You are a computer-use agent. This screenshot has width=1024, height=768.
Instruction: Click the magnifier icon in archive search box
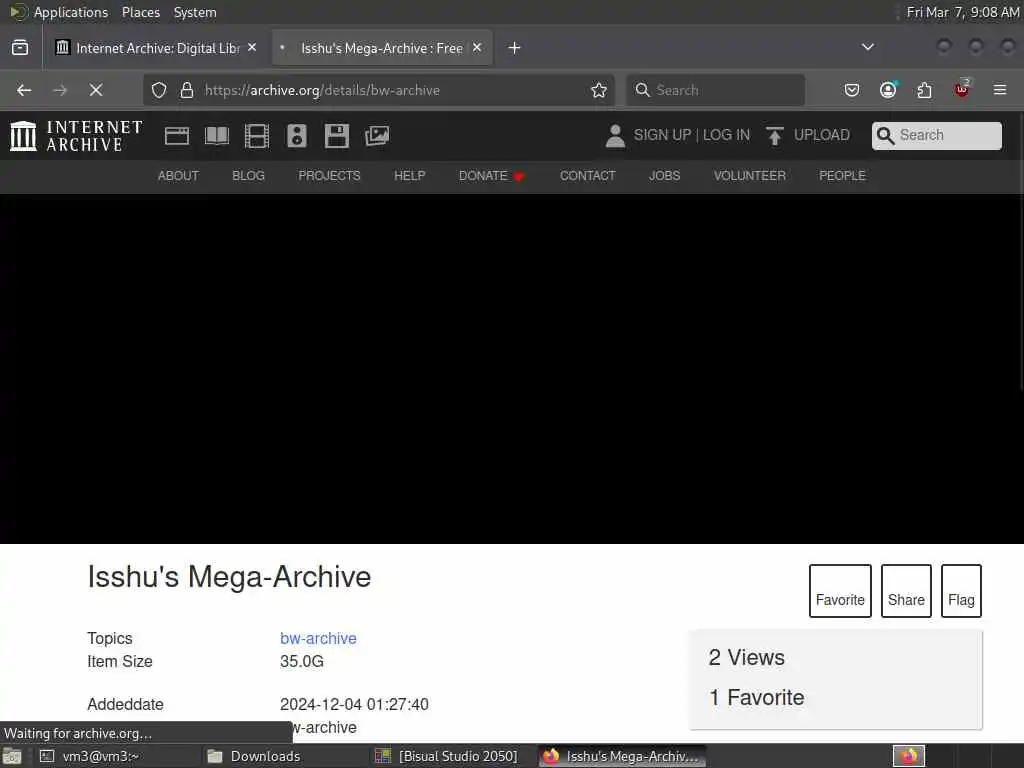pyautogui.click(x=885, y=135)
